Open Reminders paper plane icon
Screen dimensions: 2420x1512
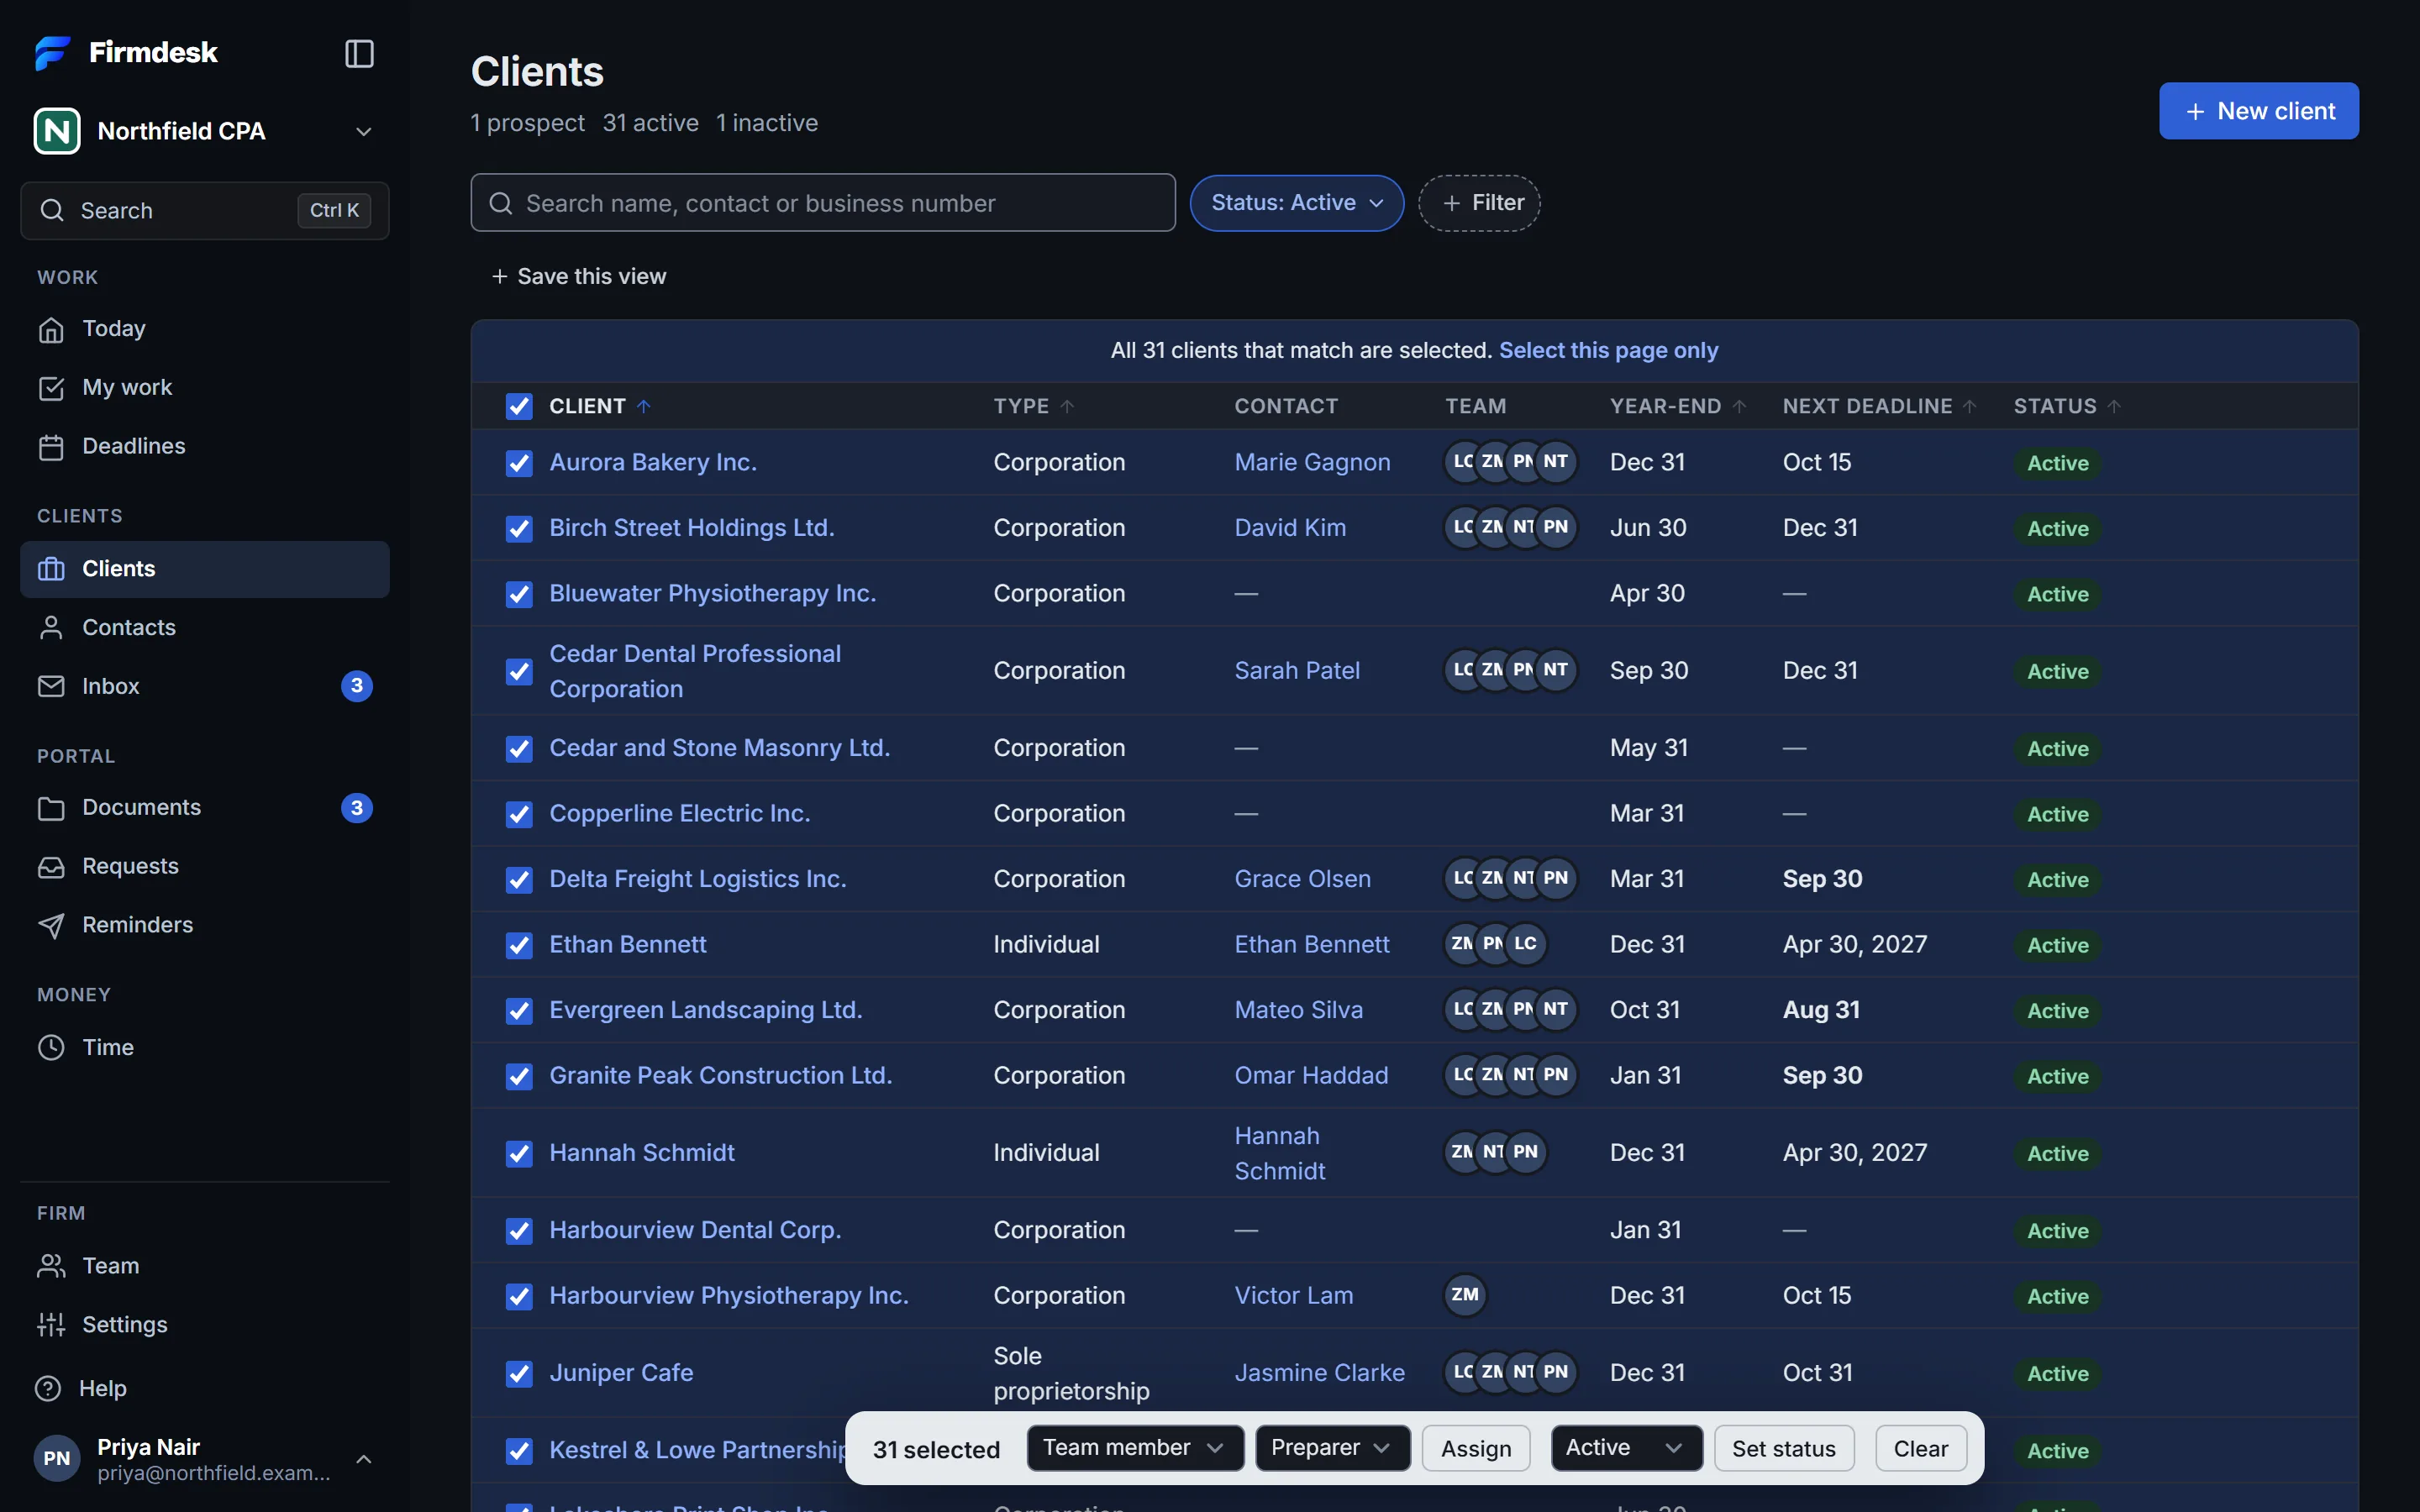pyautogui.click(x=51, y=925)
